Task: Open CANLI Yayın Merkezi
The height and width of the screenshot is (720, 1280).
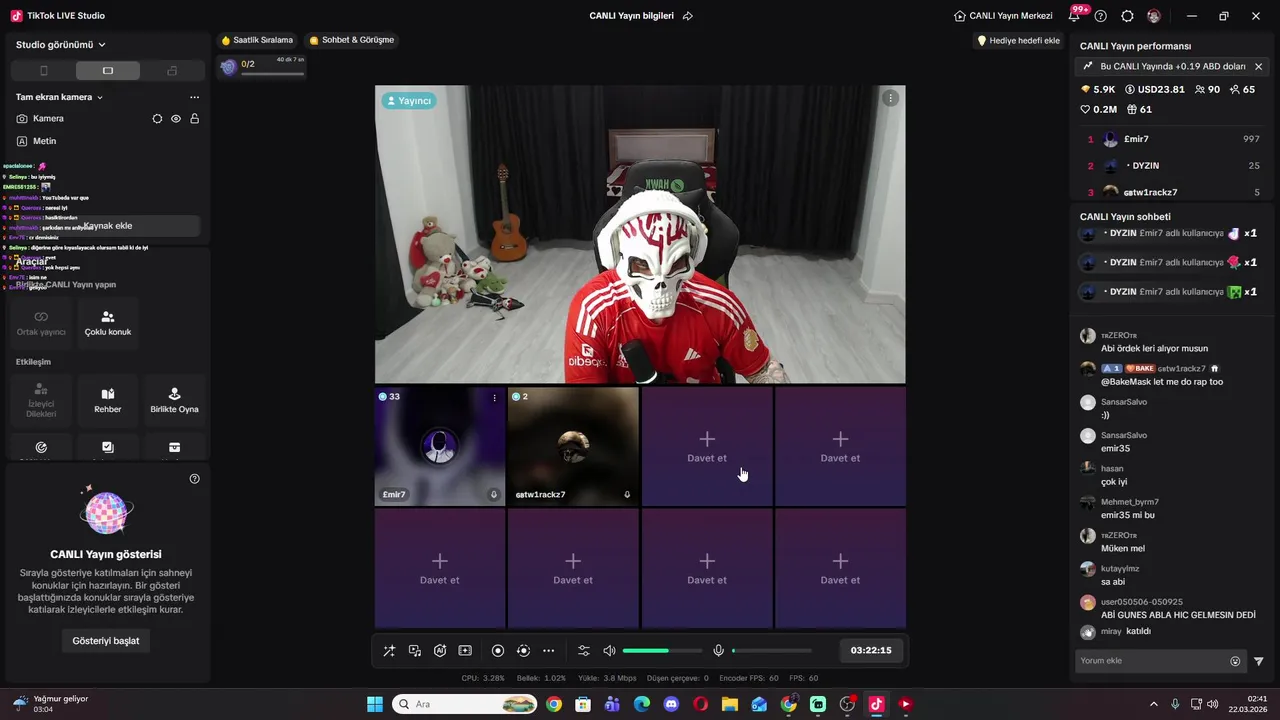Action: [x=1003, y=16]
